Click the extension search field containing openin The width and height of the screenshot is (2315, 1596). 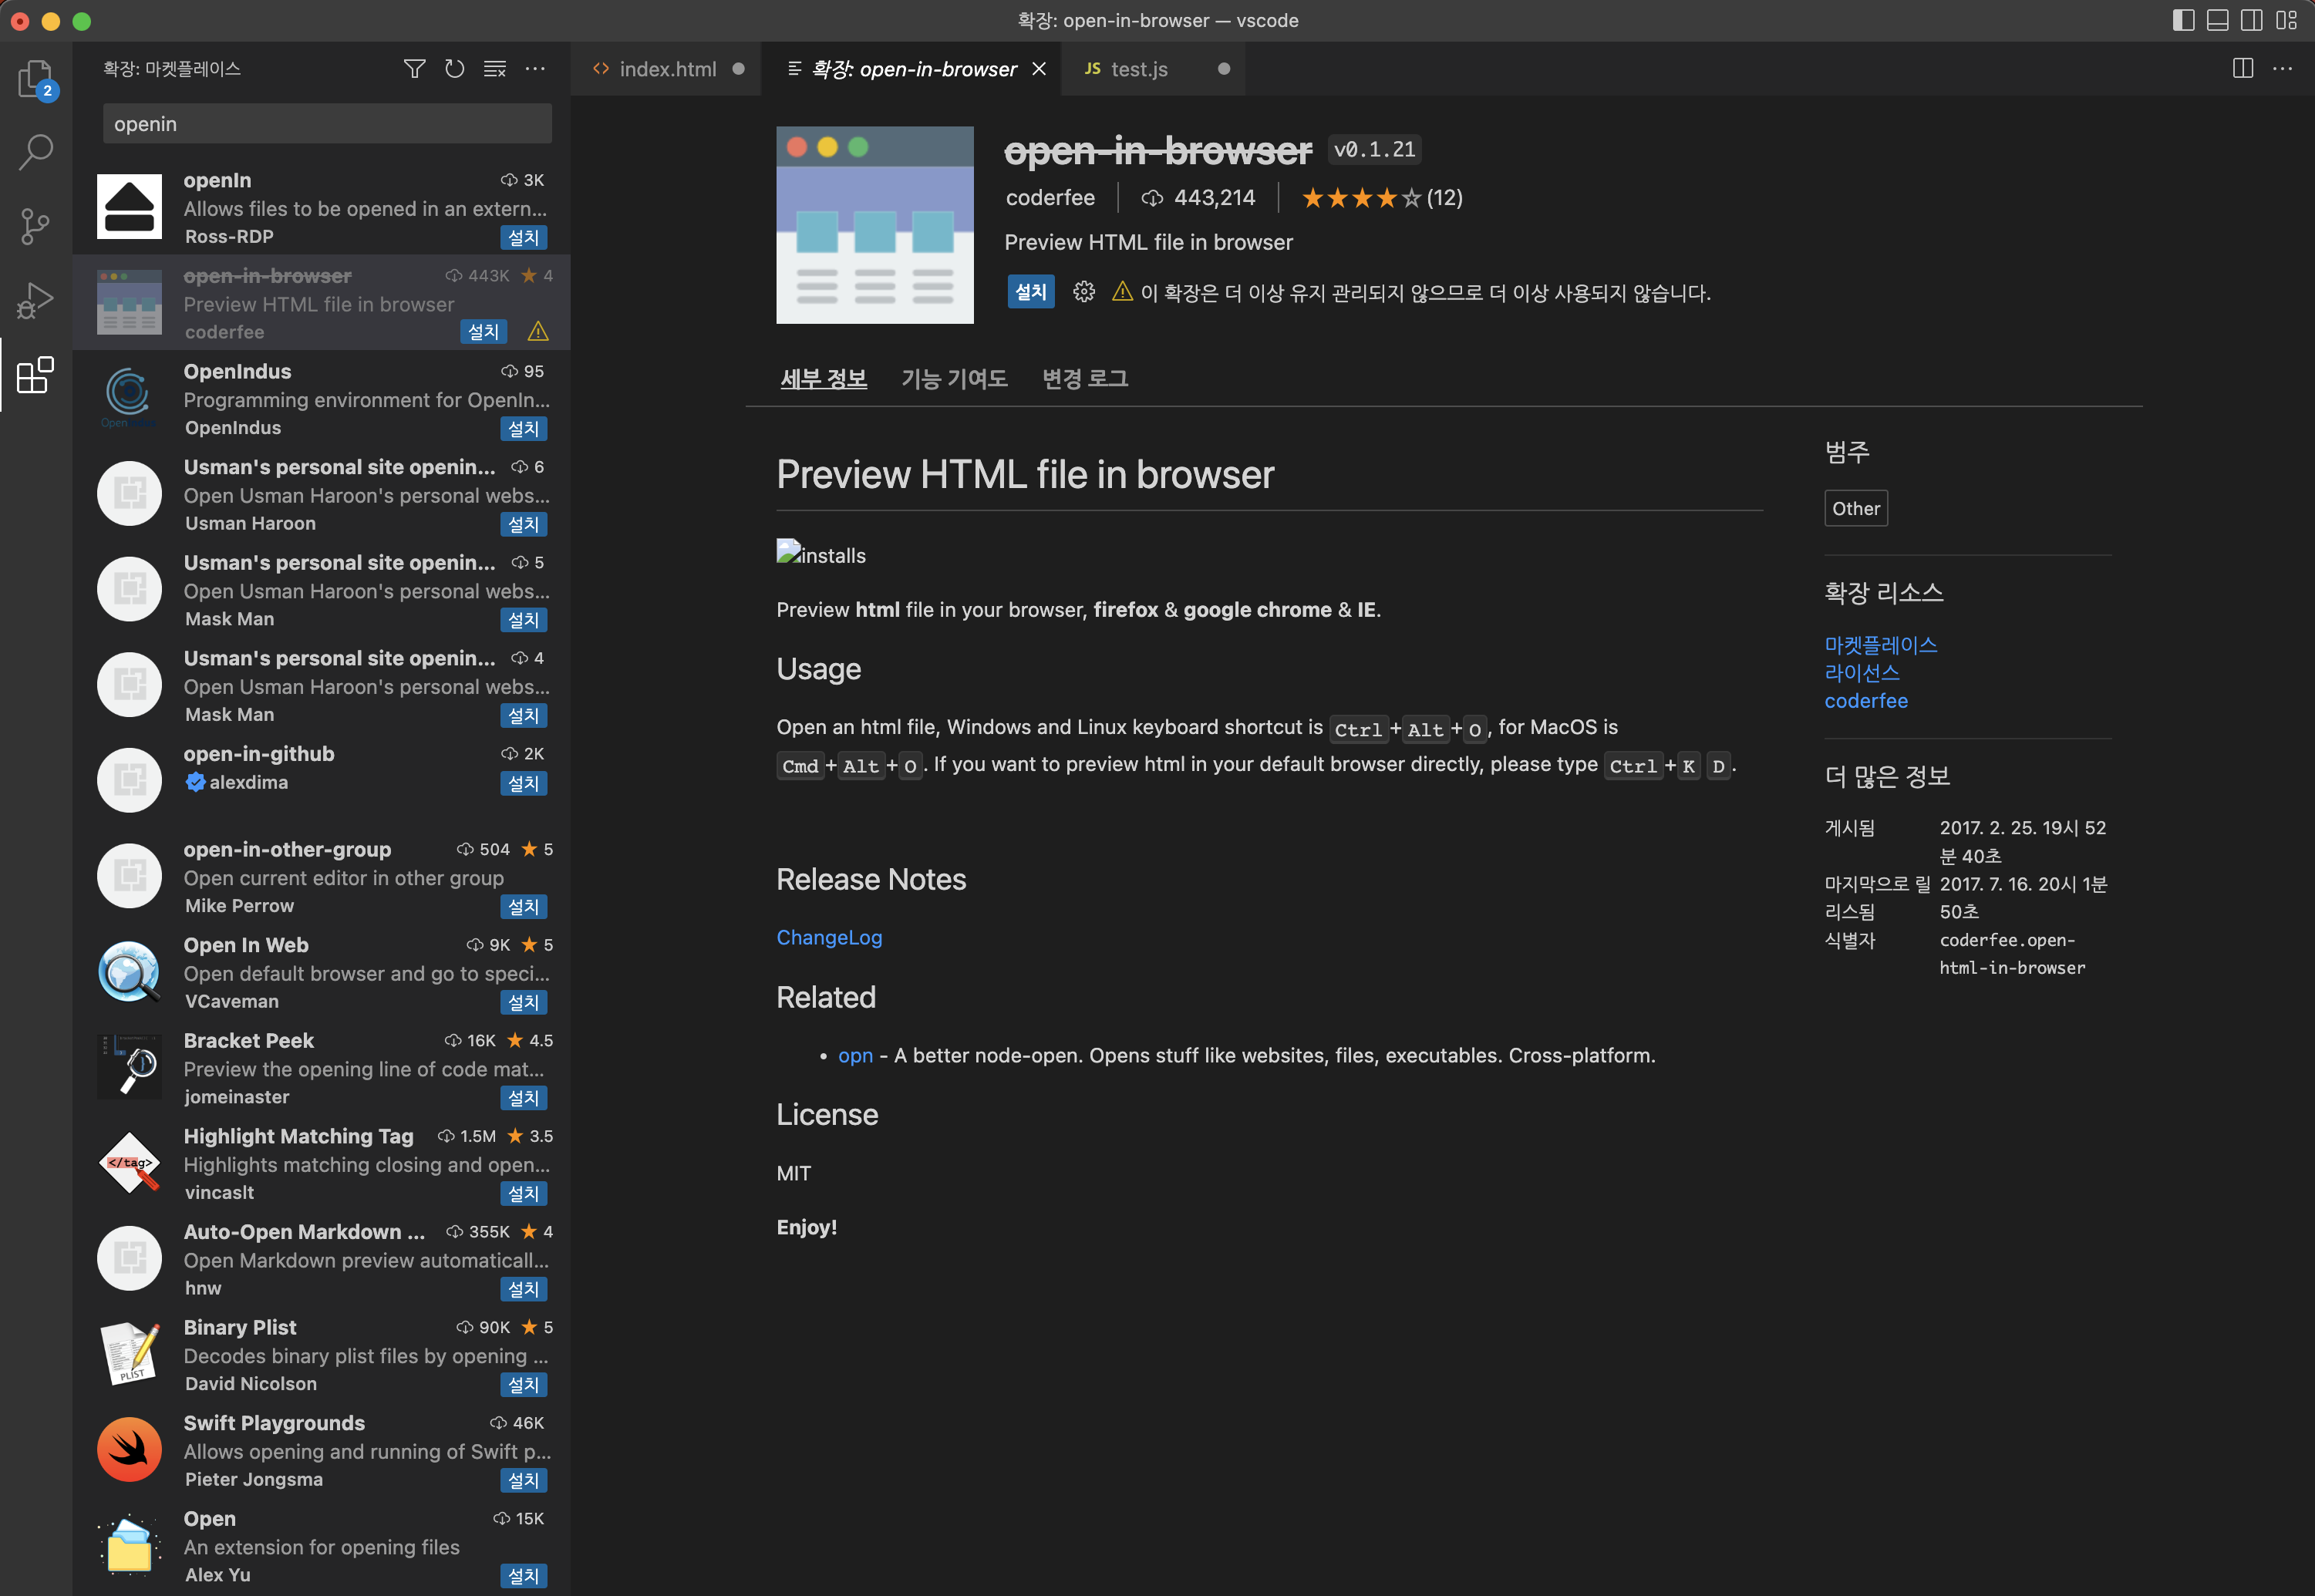click(x=327, y=124)
